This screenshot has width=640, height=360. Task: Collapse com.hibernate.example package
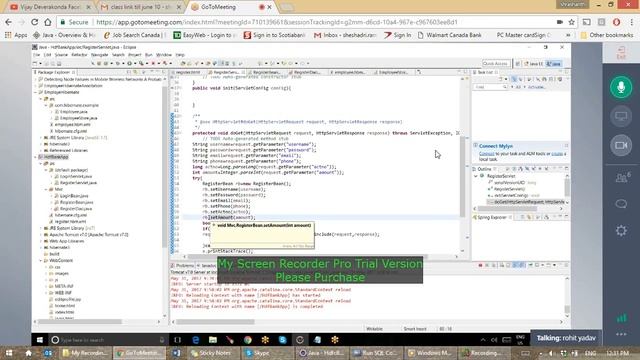point(46,105)
